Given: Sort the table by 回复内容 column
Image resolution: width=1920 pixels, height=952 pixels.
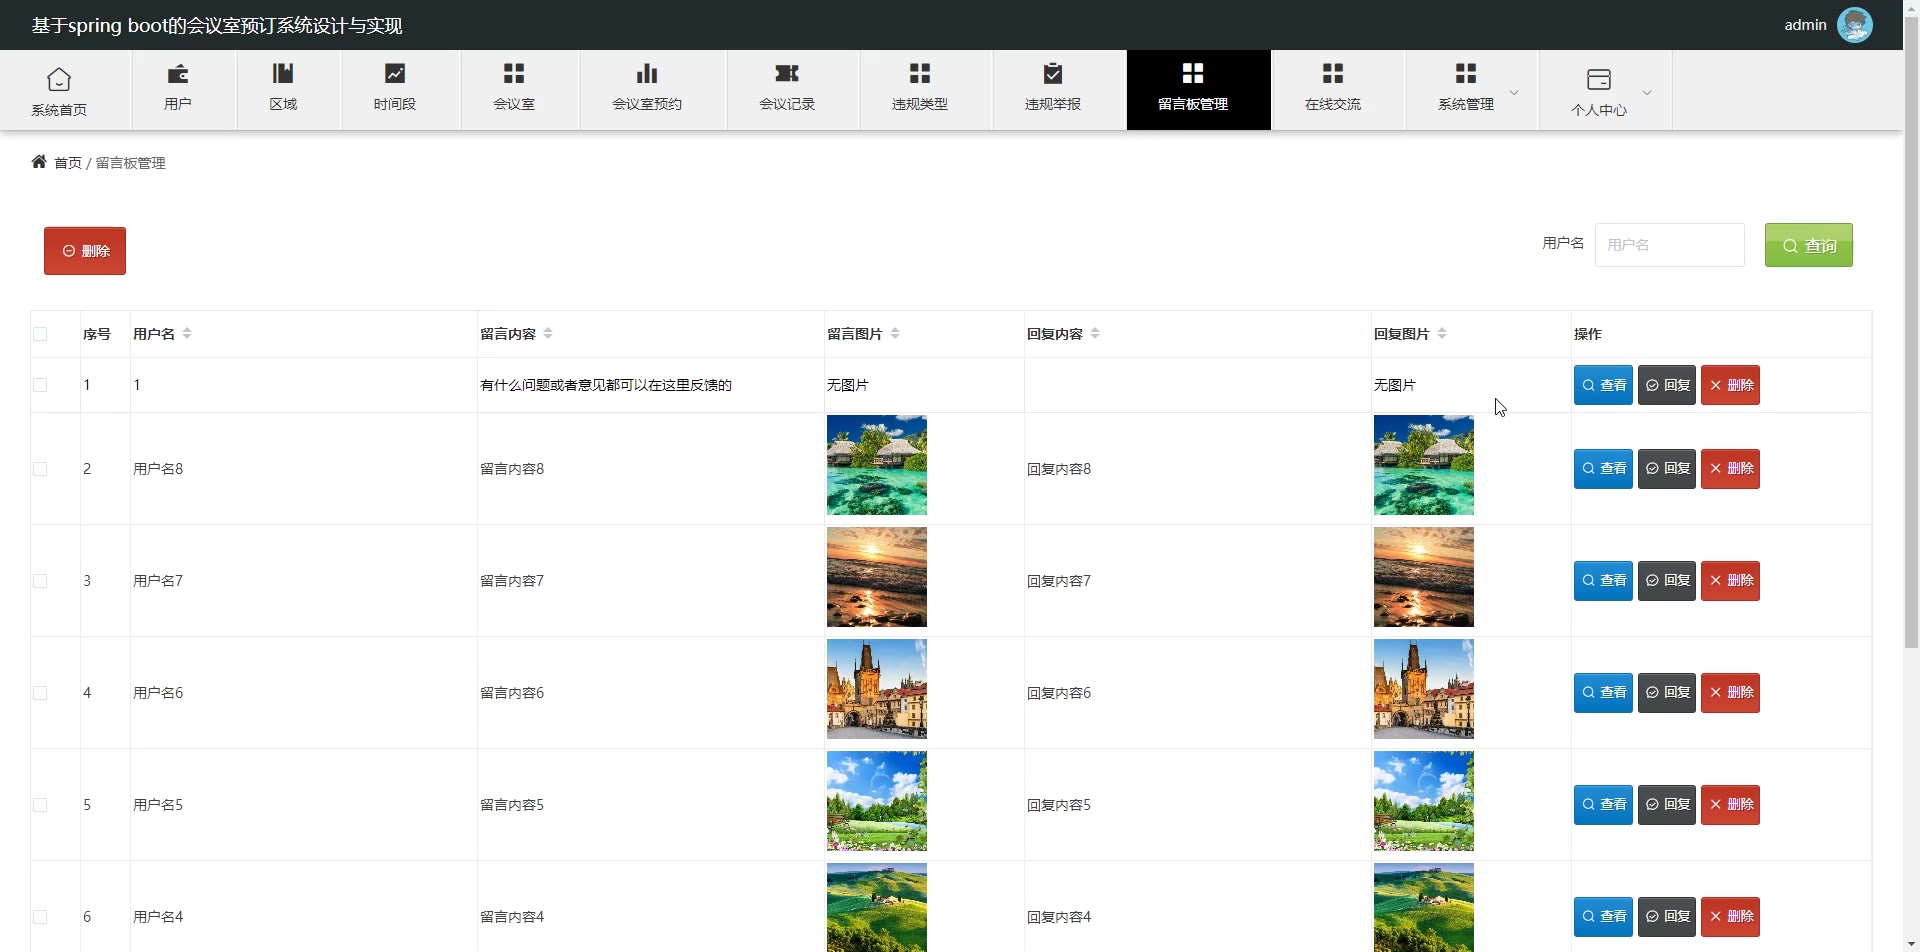Looking at the screenshot, I should click(1095, 334).
